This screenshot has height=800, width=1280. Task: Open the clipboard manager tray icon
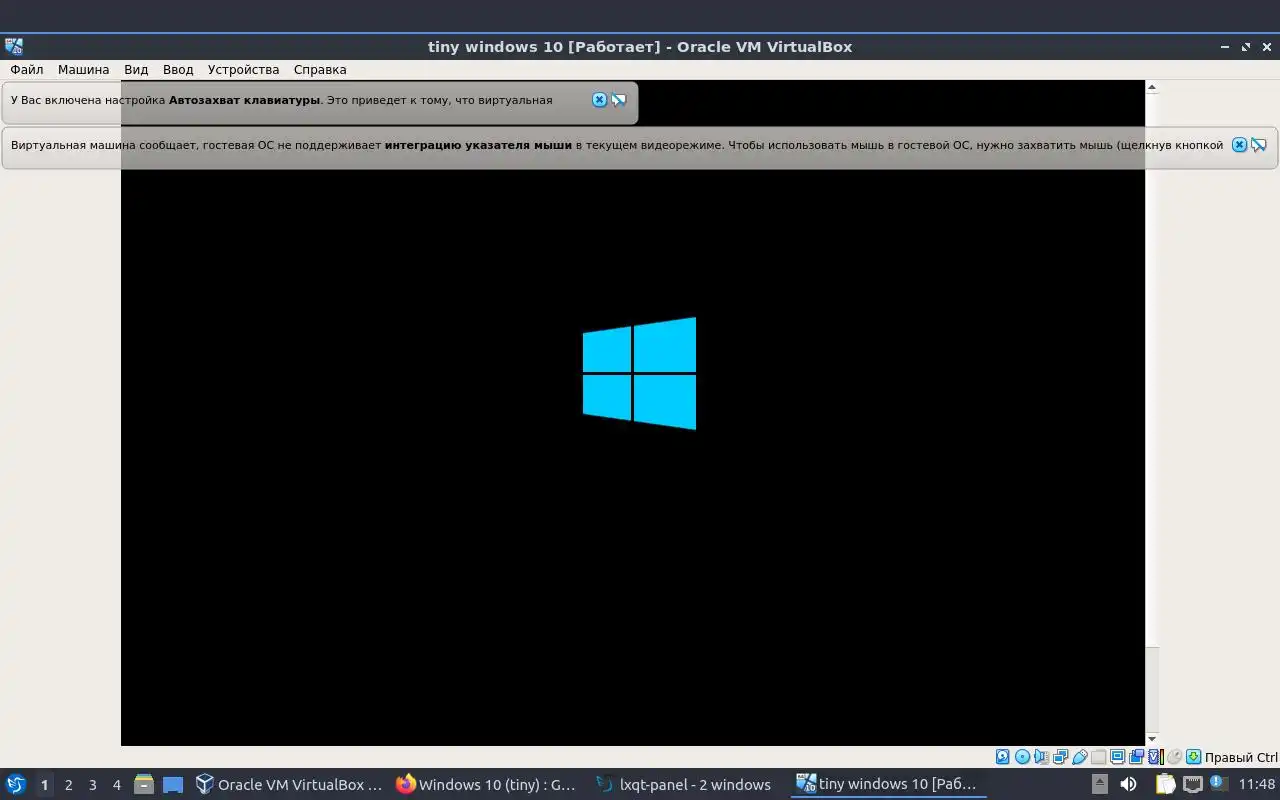tap(1166, 783)
